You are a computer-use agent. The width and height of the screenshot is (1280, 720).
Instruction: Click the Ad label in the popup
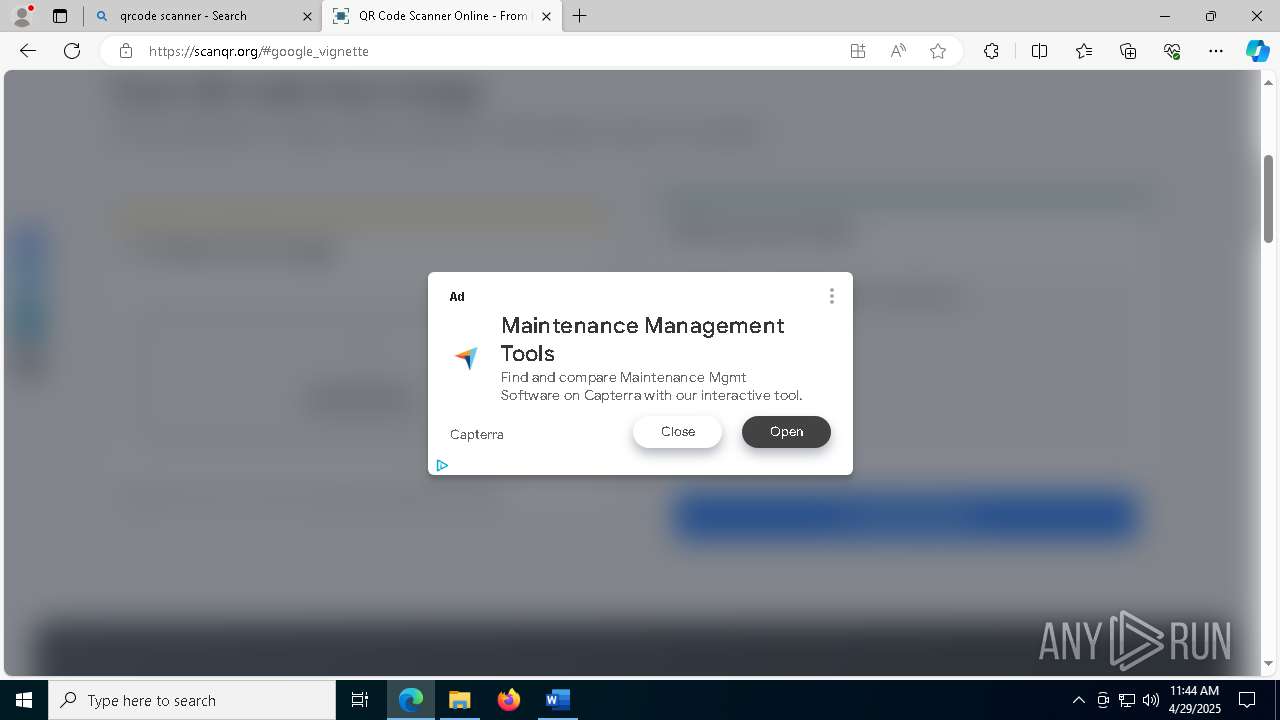457,297
